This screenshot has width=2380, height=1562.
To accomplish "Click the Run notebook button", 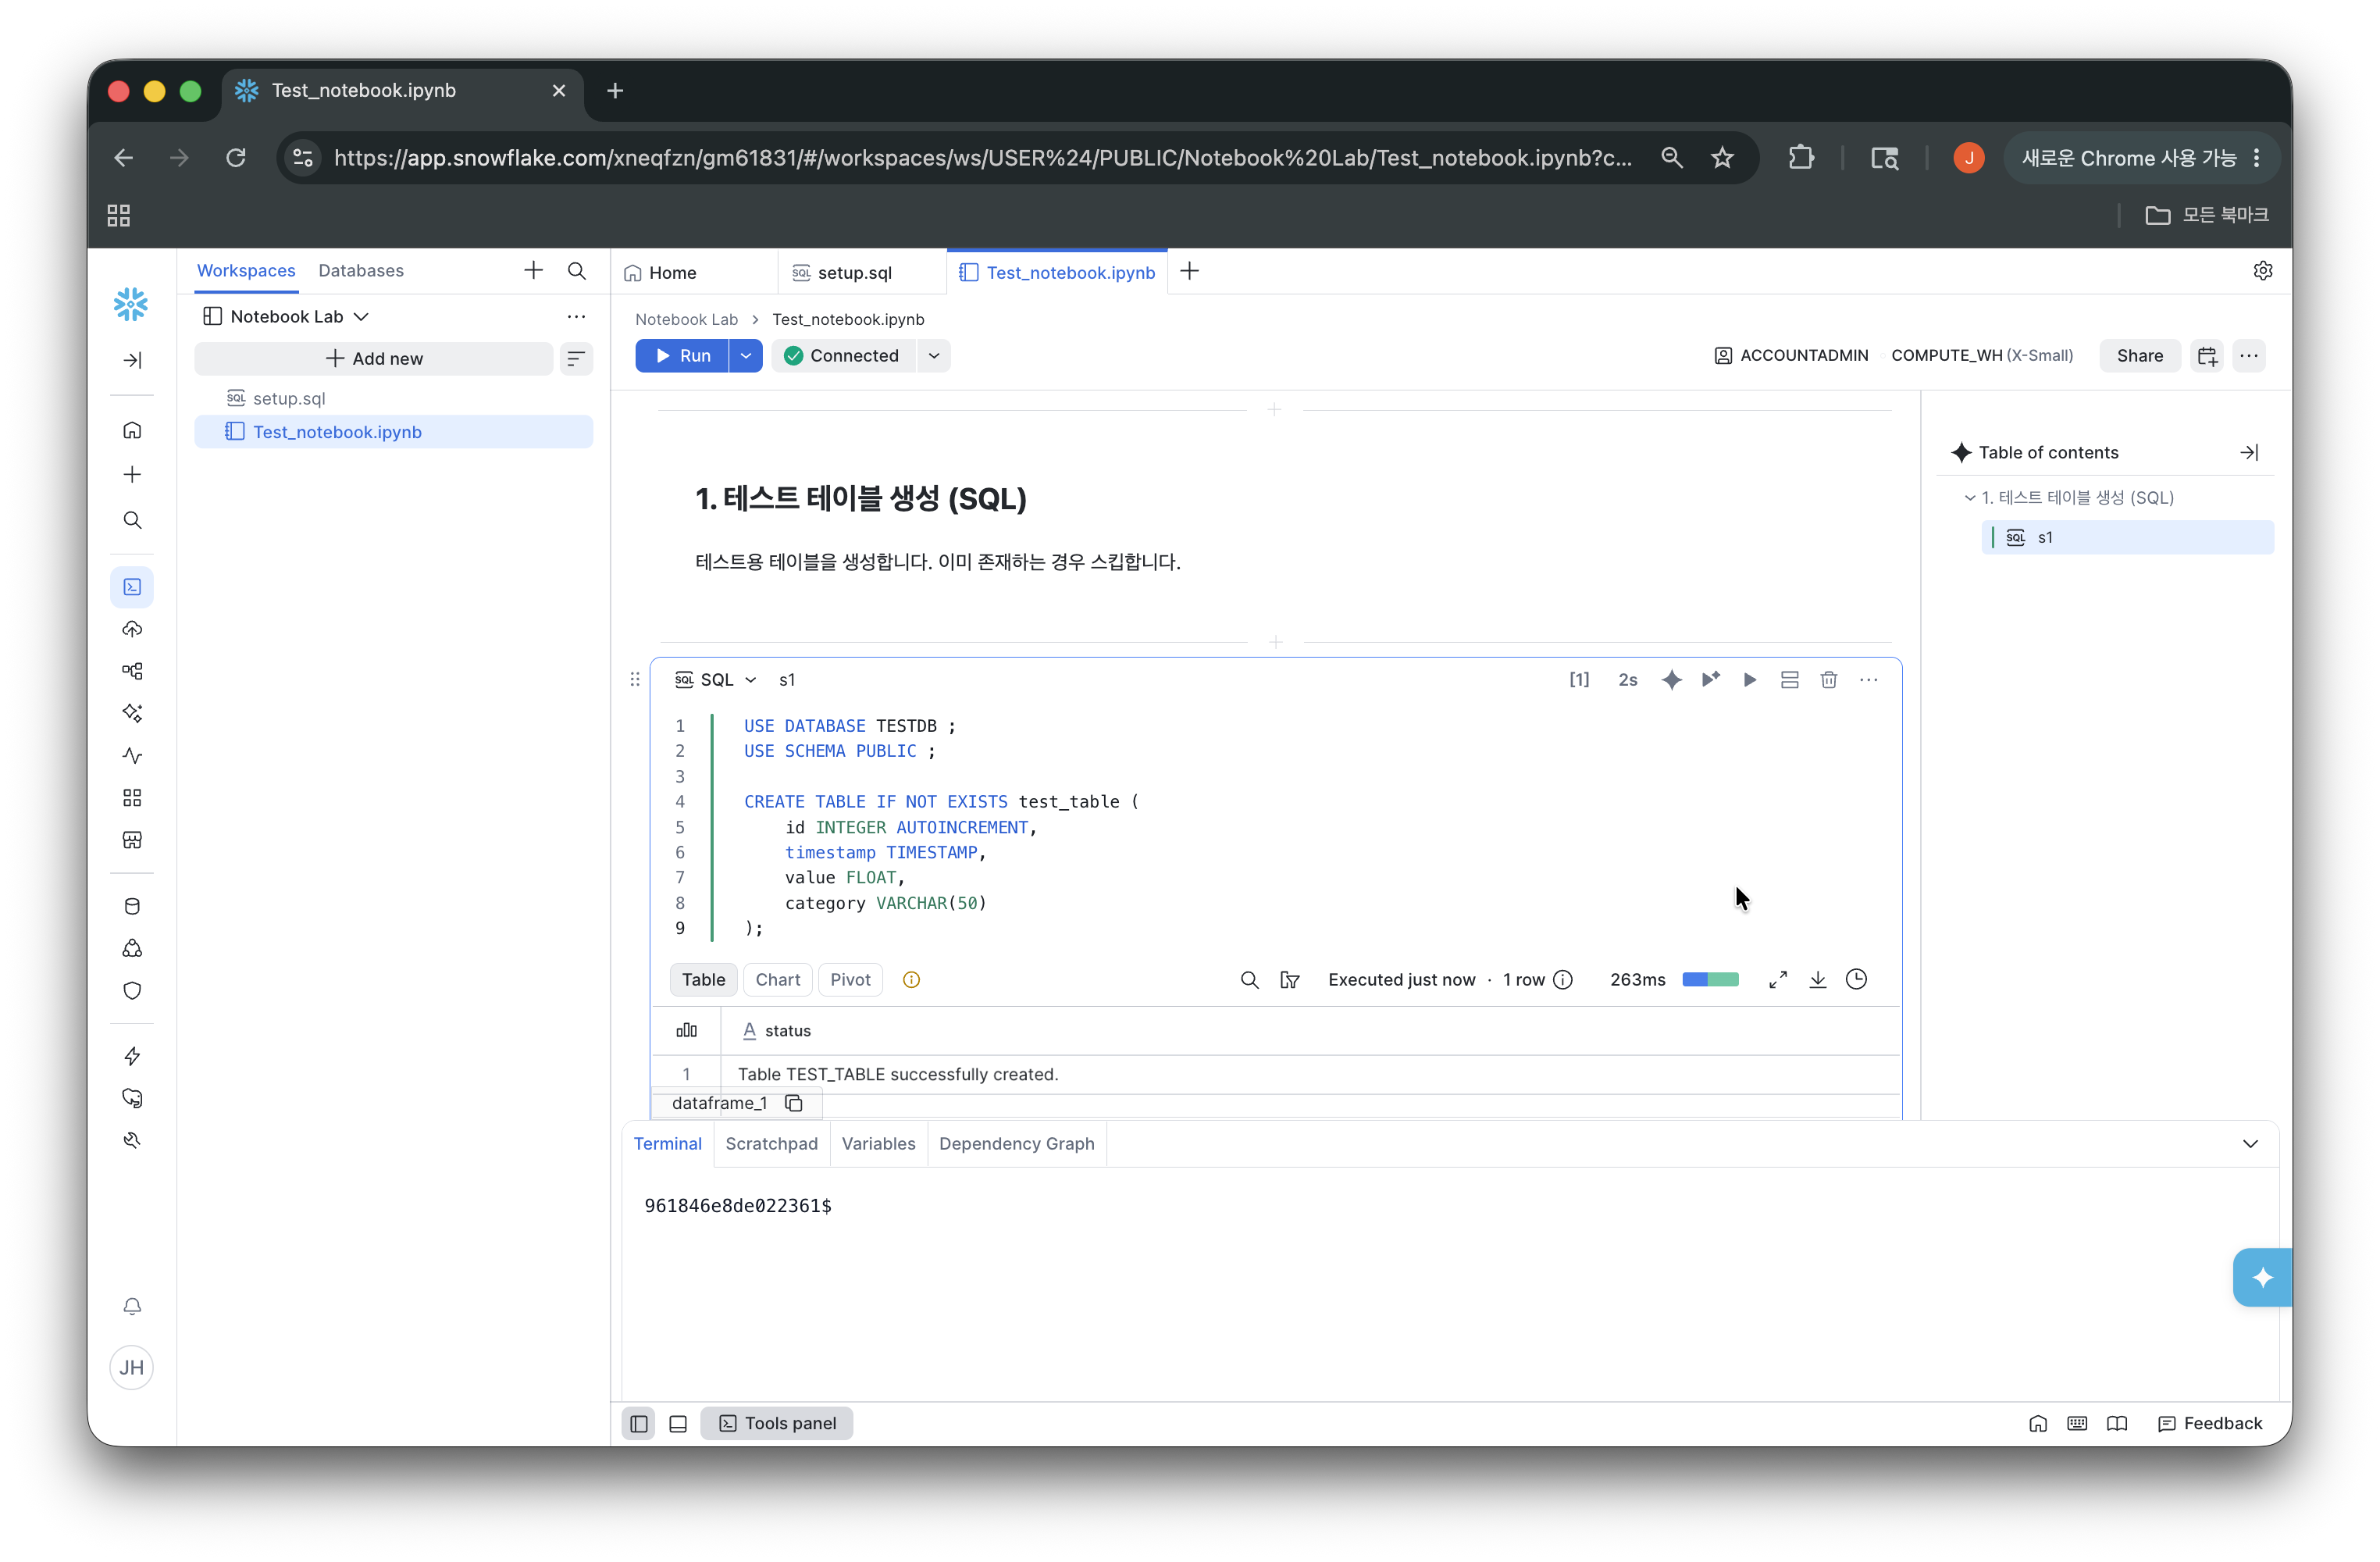I will [x=683, y=356].
